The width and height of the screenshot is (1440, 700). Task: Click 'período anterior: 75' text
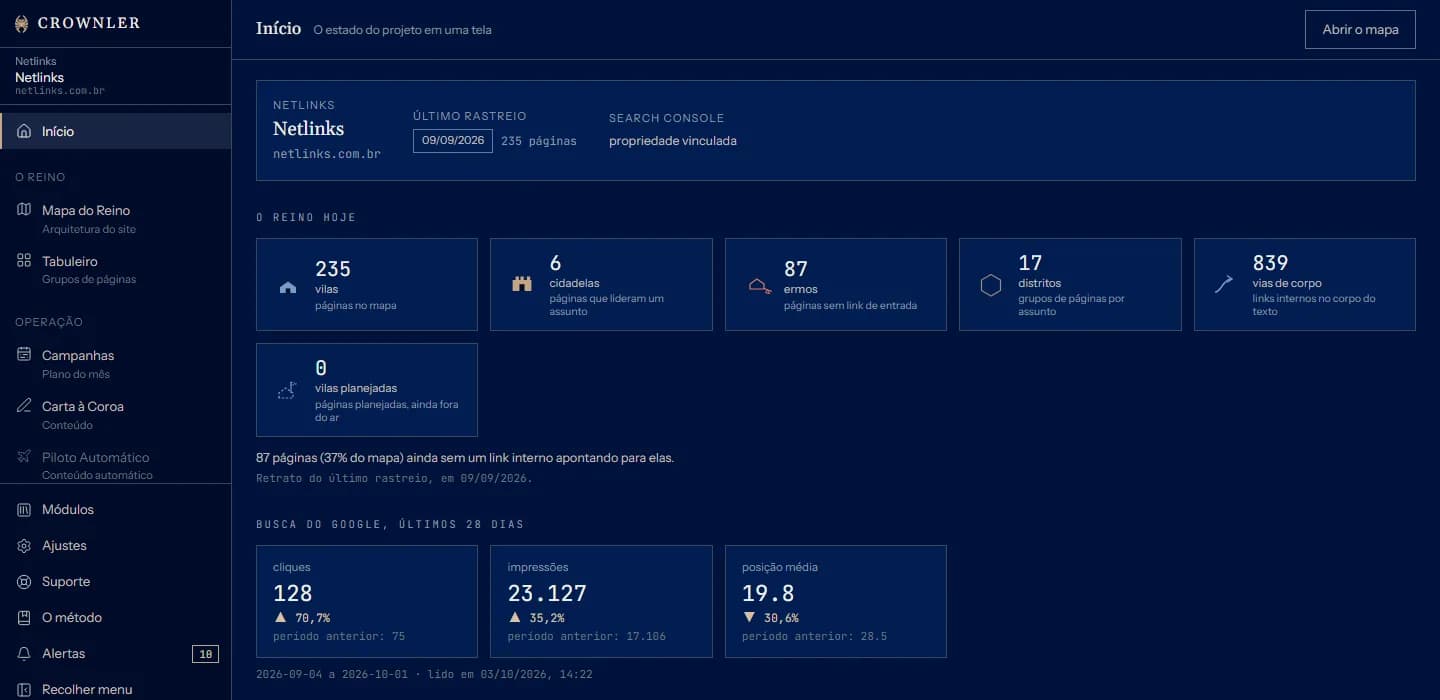tap(339, 636)
